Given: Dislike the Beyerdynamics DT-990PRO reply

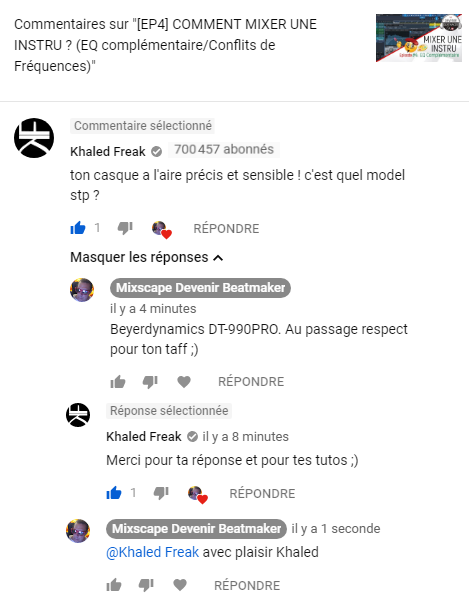Looking at the screenshot, I should click(x=150, y=382).
